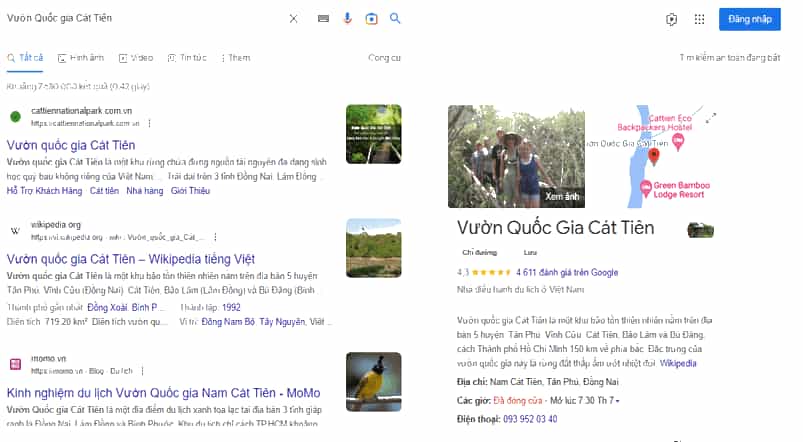Click the 1992 founding year link
The width and height of the screenshot is (803, 442).
[231, 308]
